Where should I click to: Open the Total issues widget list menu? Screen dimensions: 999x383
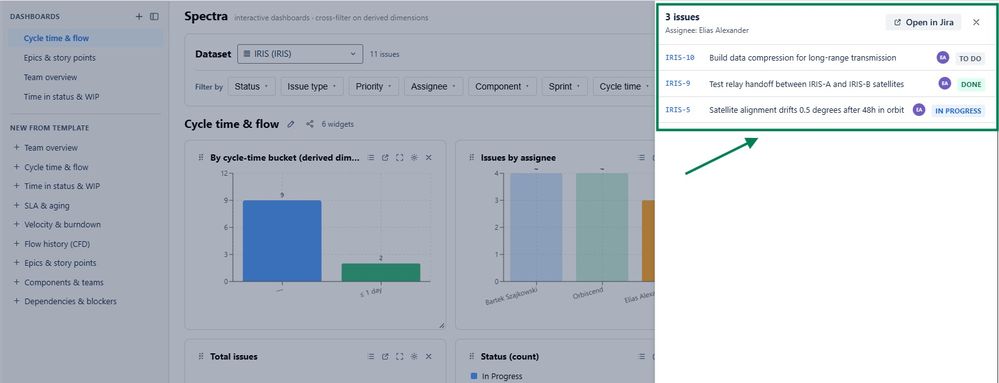pos(371,356)
